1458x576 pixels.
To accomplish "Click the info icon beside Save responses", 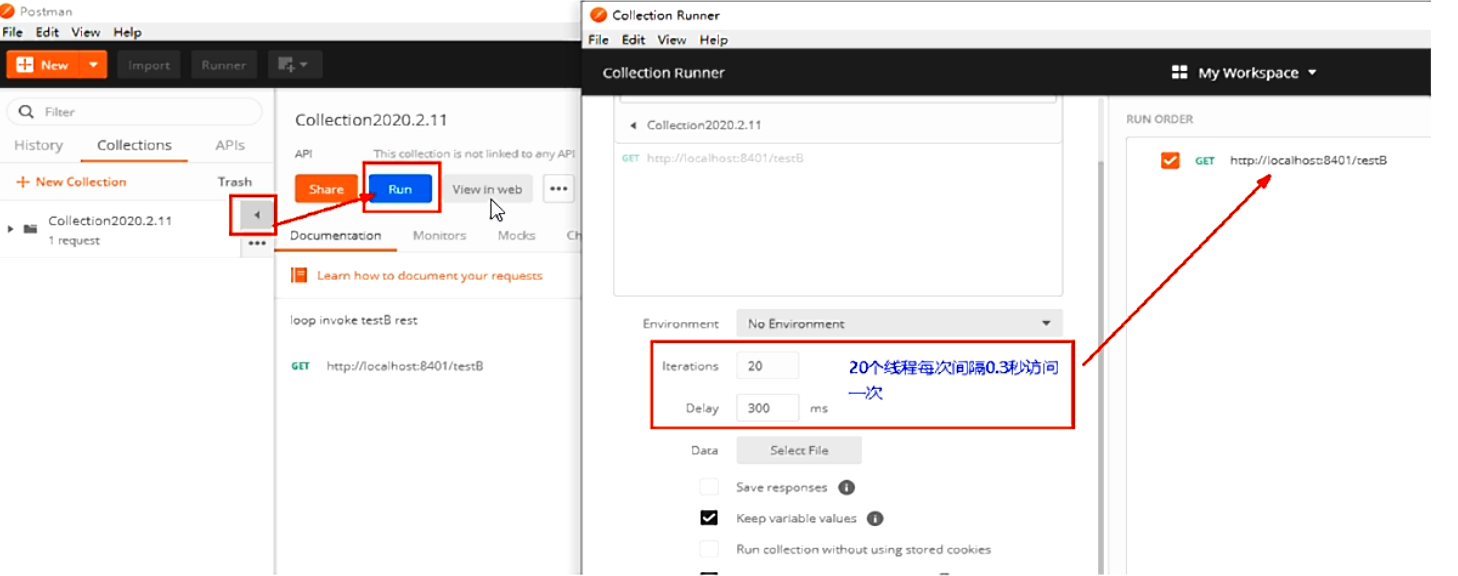I will 846,487.
